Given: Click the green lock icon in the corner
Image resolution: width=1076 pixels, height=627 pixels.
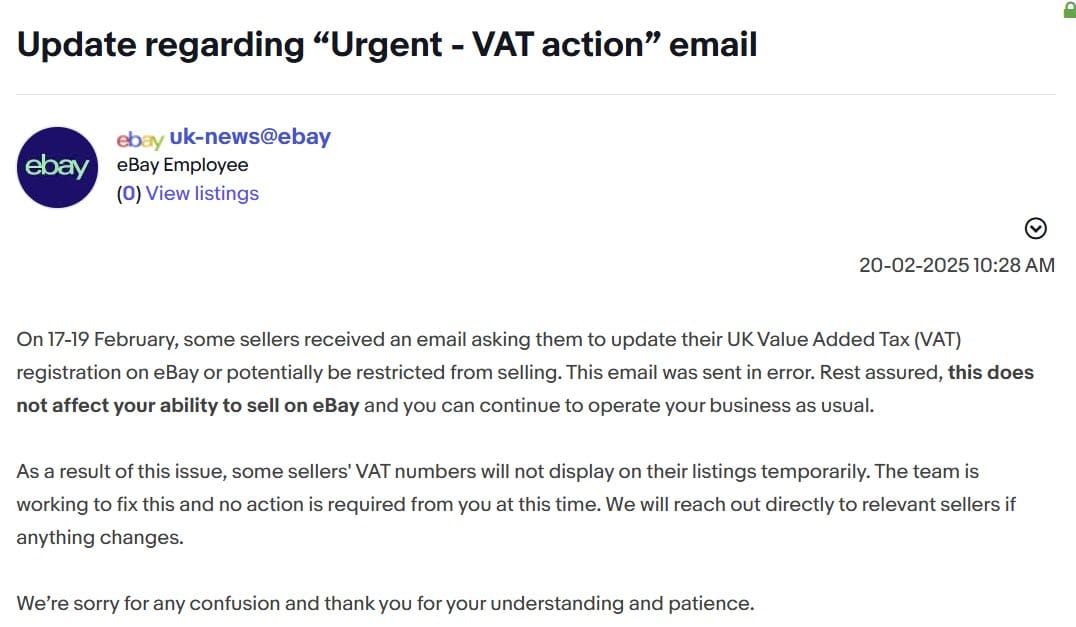Looking at the screenshot, I should 1070,8.
